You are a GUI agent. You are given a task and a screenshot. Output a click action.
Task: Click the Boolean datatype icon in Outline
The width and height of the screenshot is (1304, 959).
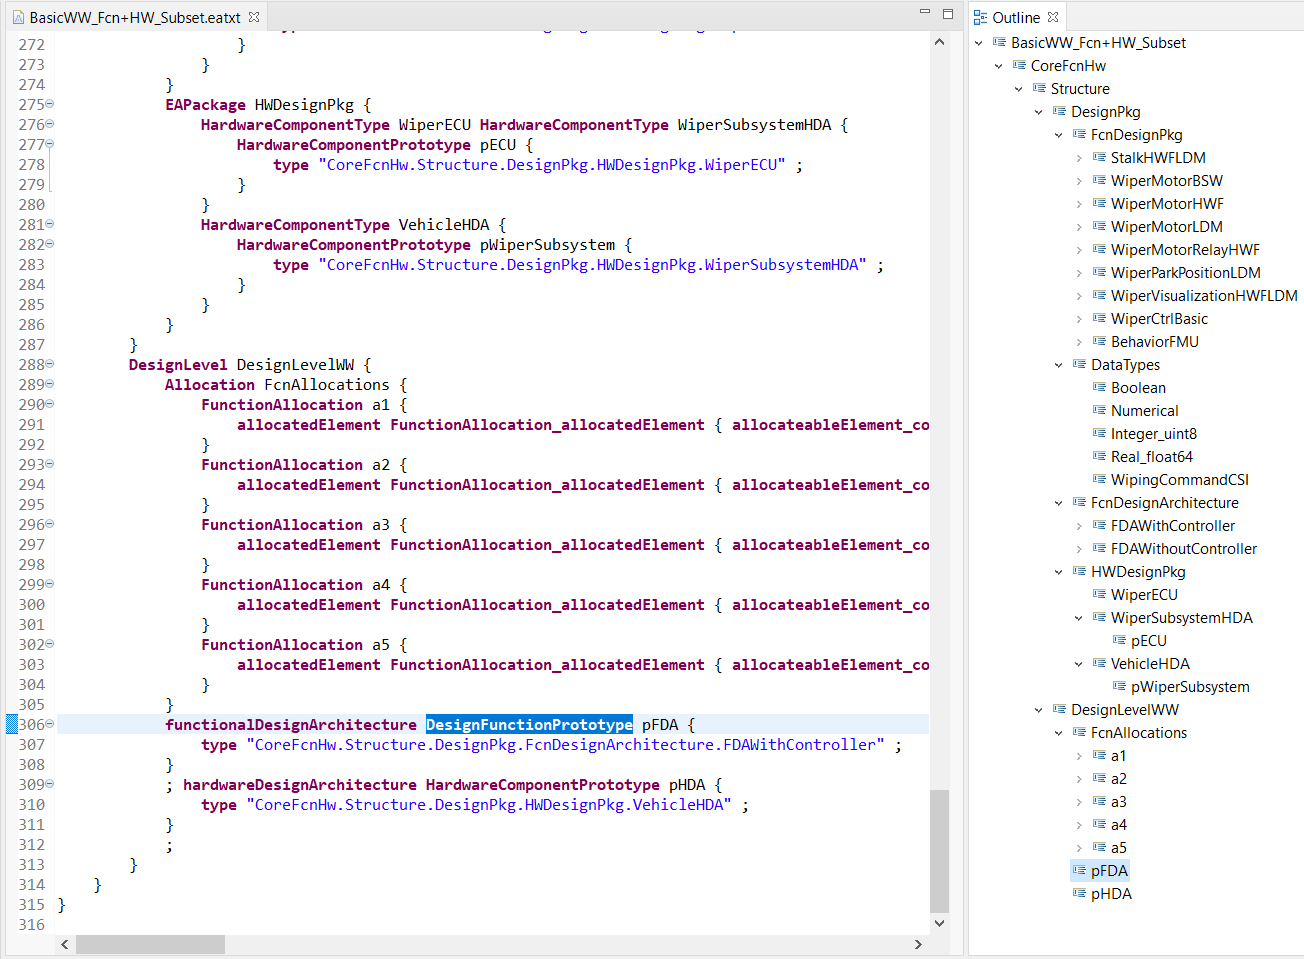[1099, 387]
